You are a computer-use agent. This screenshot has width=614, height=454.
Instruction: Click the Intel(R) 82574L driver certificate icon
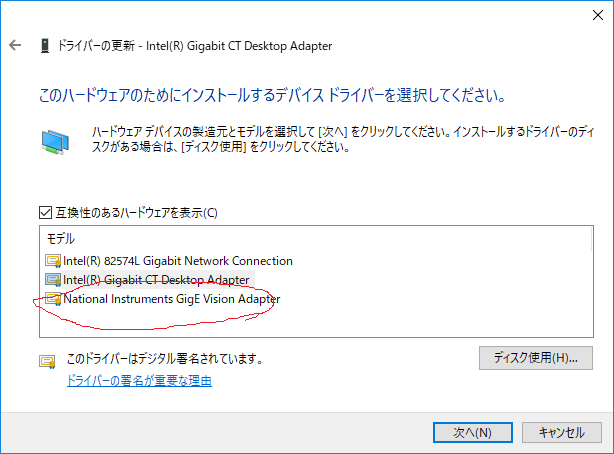[x=54, y=261]
